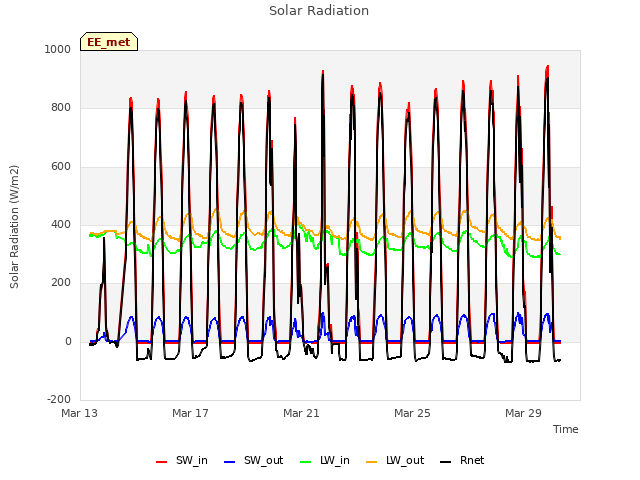The height and width of the screenshot is (480, 640).
Task: Click the orange LW_out legend swatch
Action: coord(372,462)
